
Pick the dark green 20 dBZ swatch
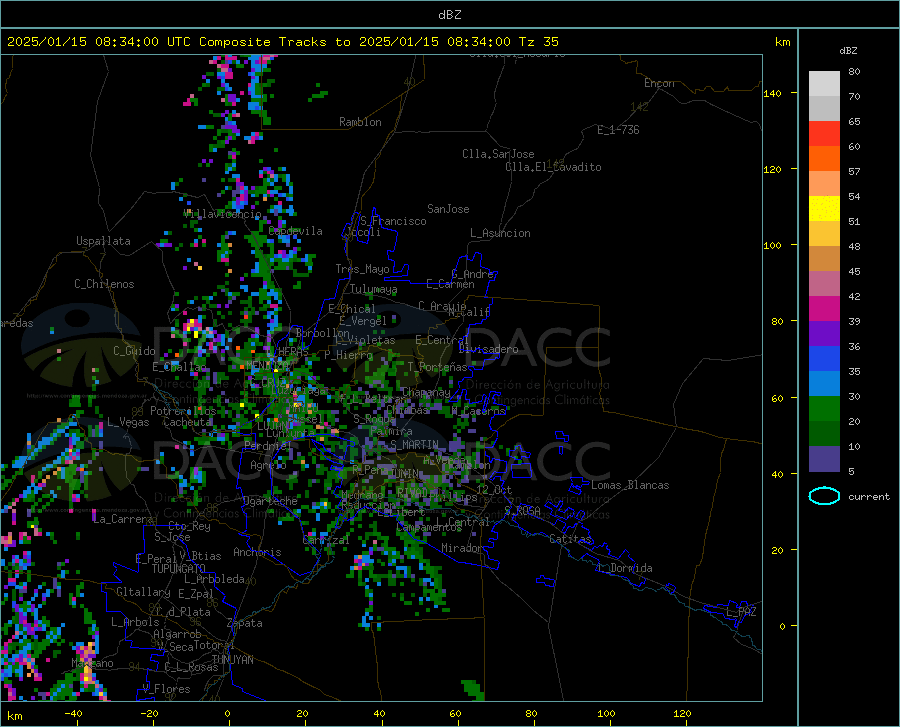[824, 434]
